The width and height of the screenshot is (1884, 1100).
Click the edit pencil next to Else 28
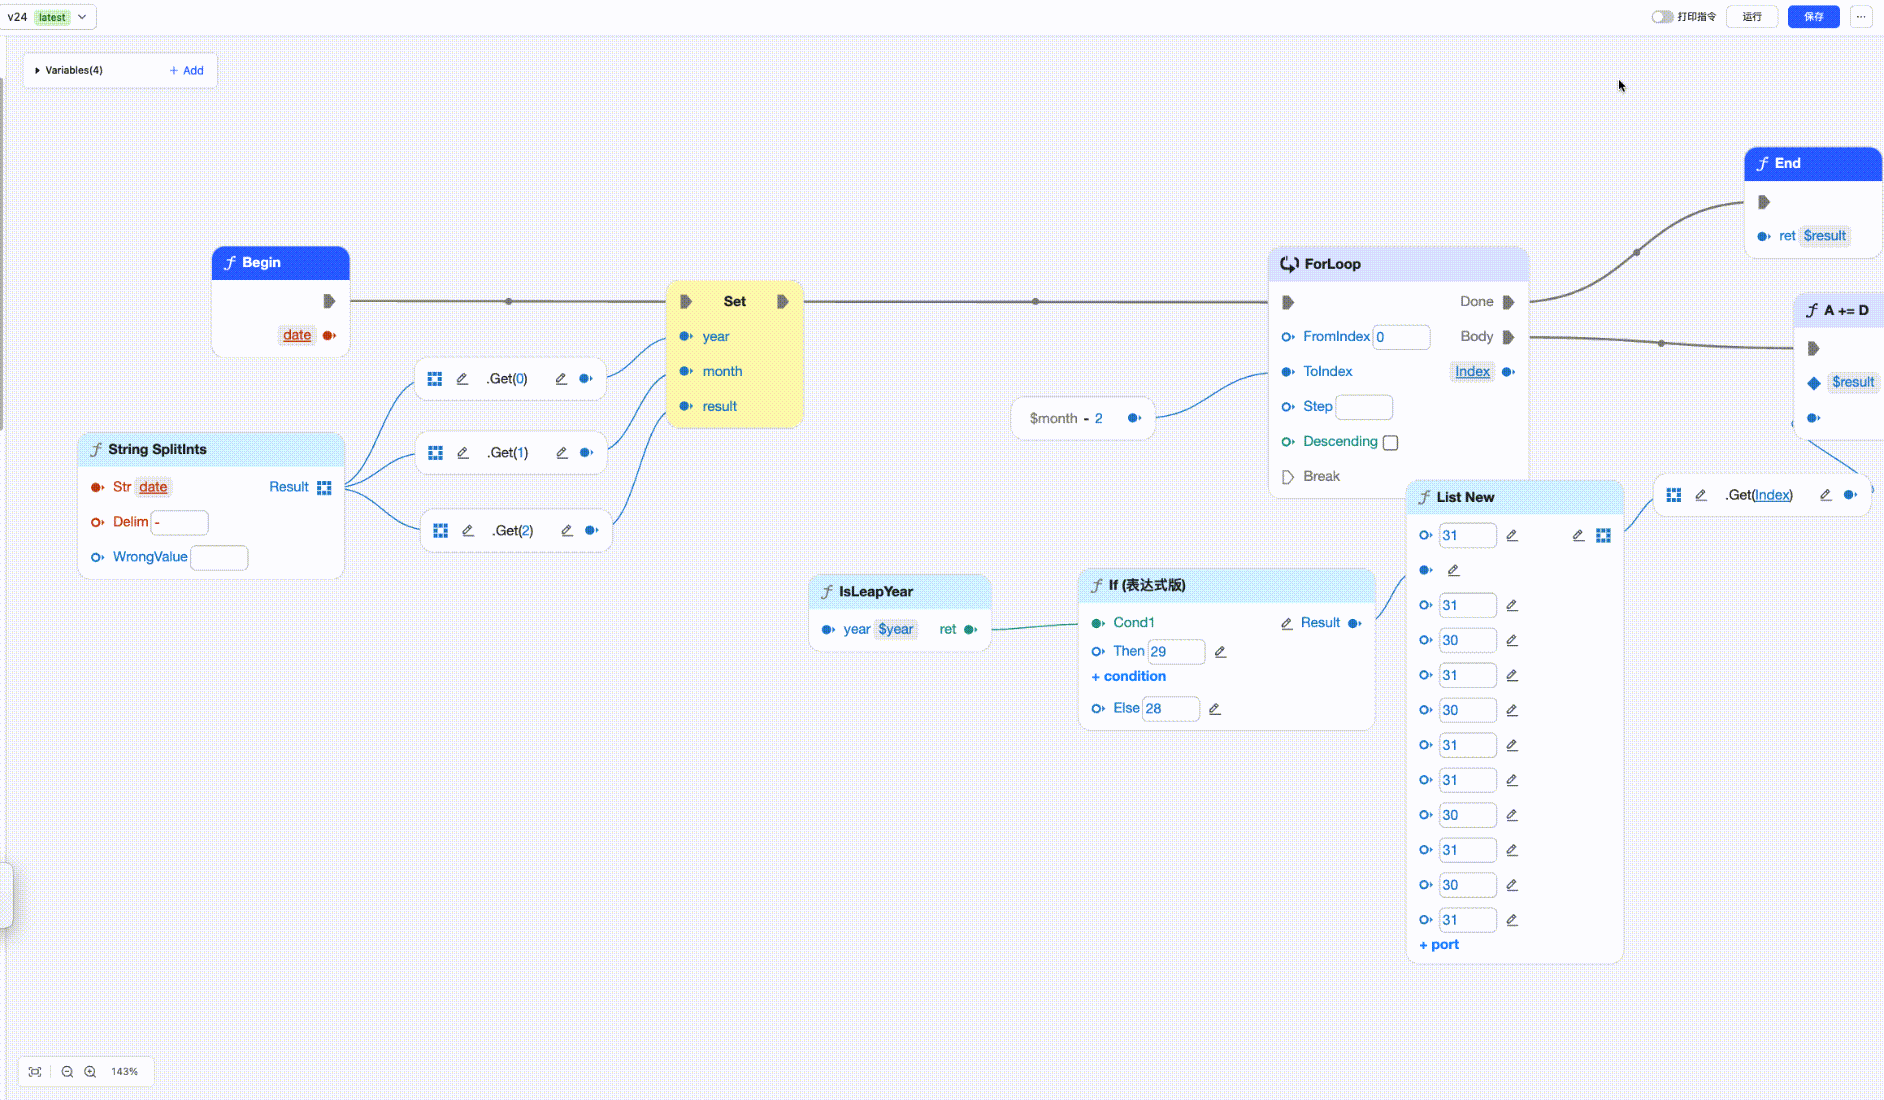point(1215,708)
